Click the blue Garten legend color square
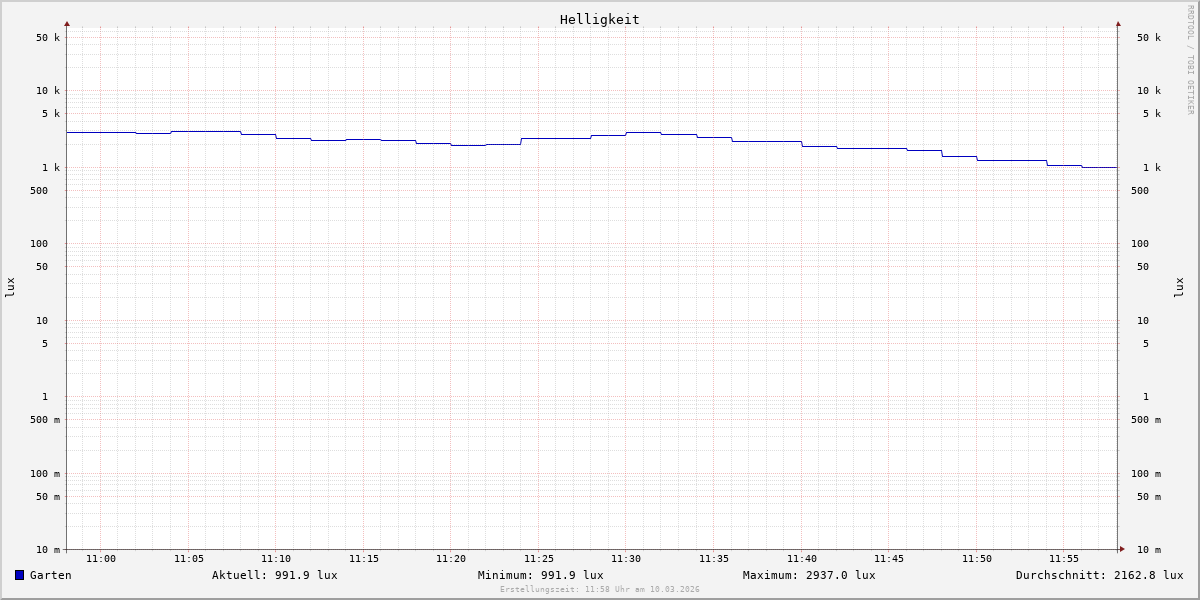 (x=19, y=575)
